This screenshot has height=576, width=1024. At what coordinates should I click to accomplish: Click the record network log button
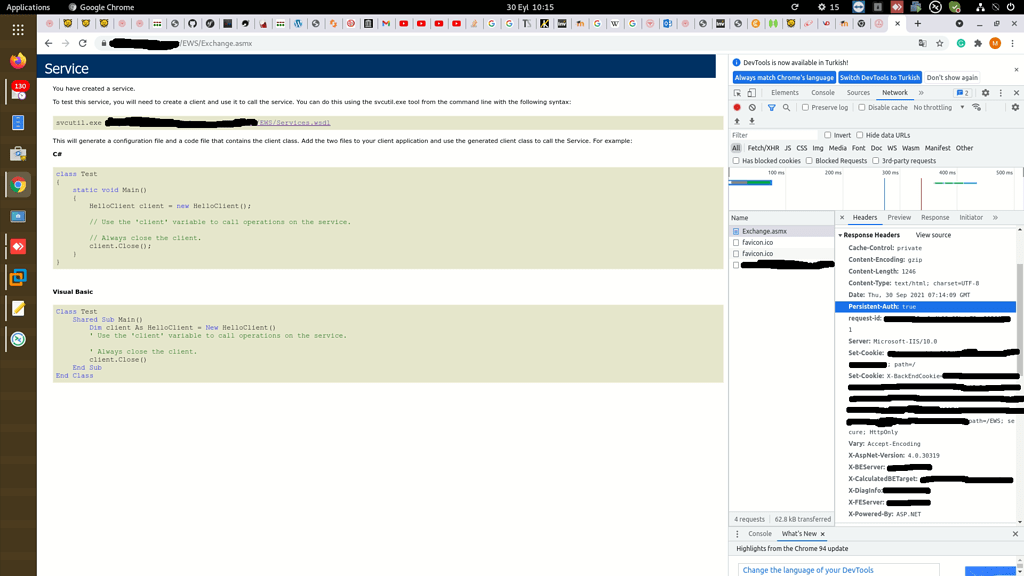click(737, 107)
